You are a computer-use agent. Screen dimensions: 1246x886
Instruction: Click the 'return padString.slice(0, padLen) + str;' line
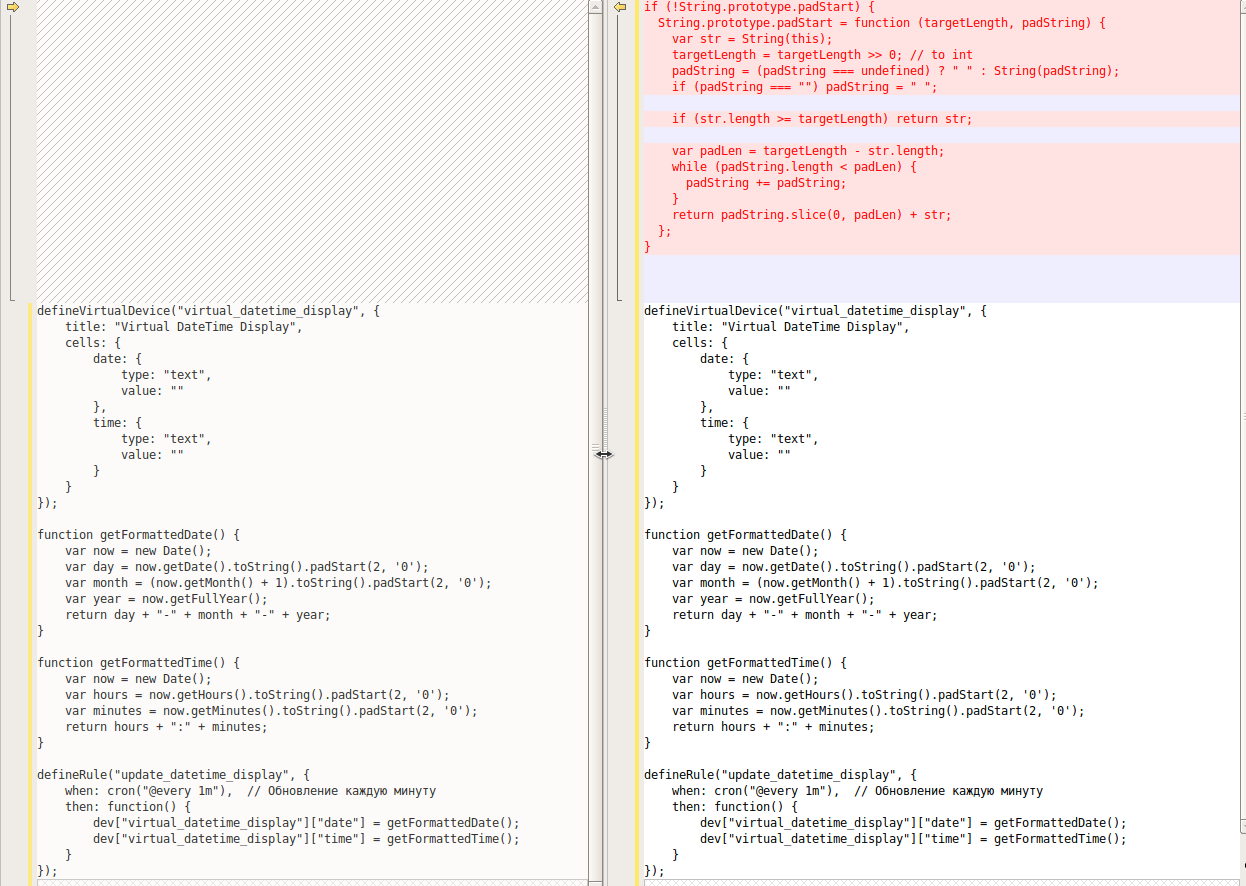coord(811,215)
